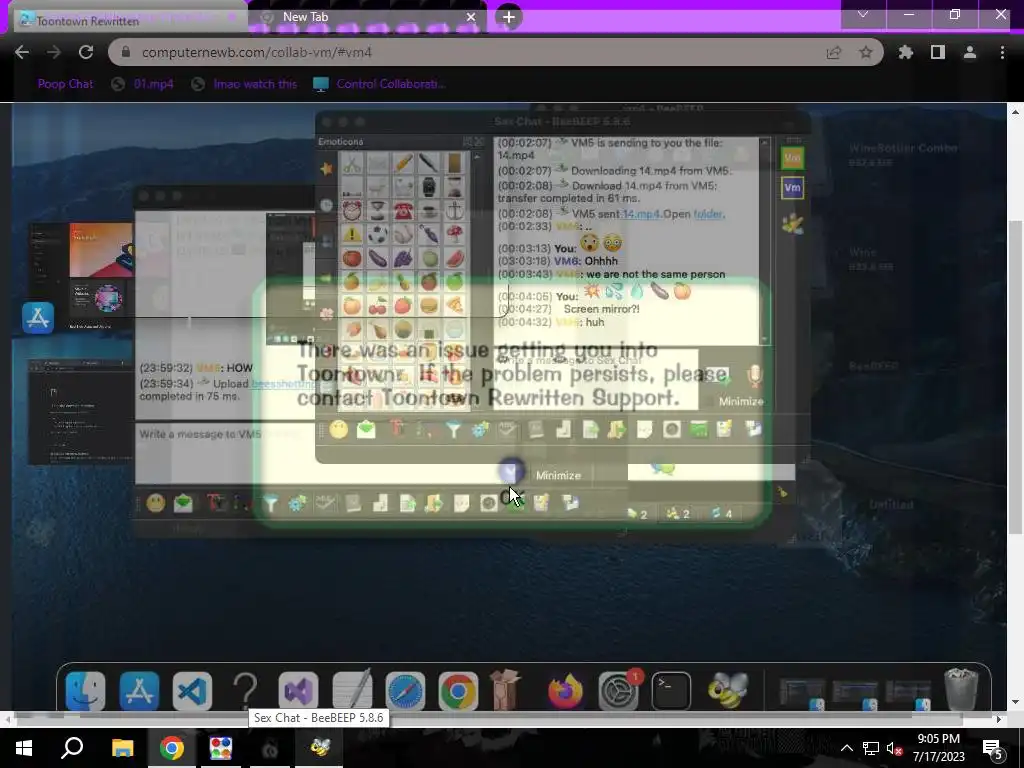The image size is (1024, 768).
Task: Click the page vertical scrollbar
Action: coord(1015,376)
